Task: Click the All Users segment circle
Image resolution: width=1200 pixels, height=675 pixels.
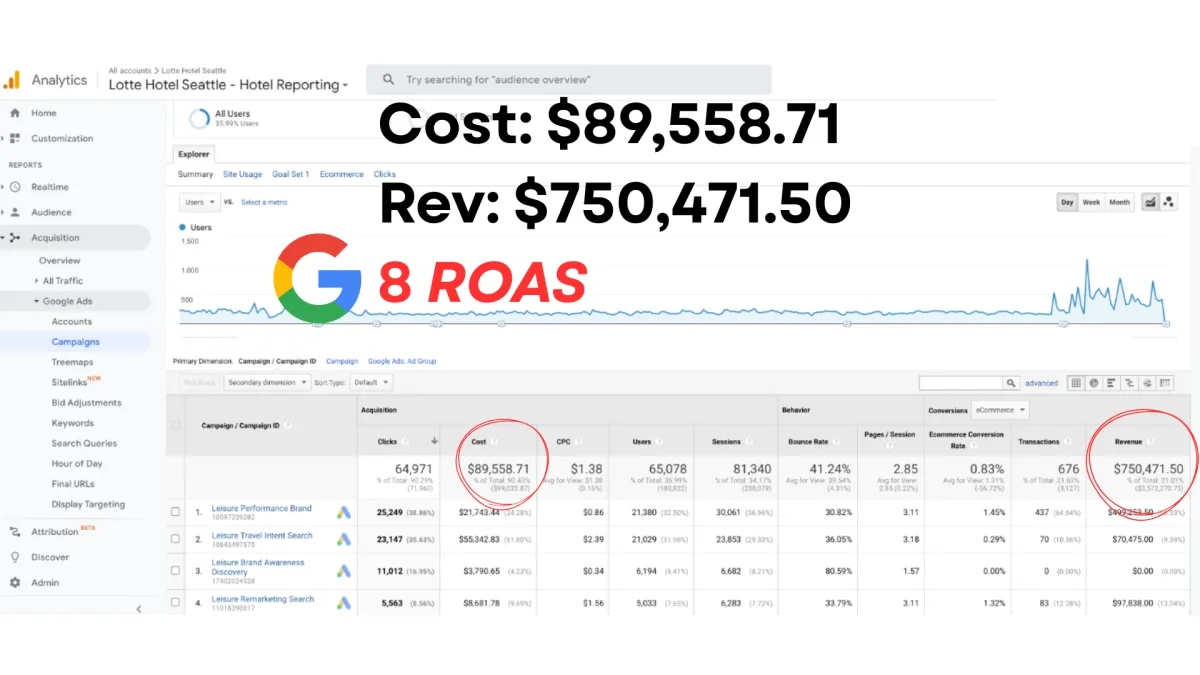Action: 198,118
